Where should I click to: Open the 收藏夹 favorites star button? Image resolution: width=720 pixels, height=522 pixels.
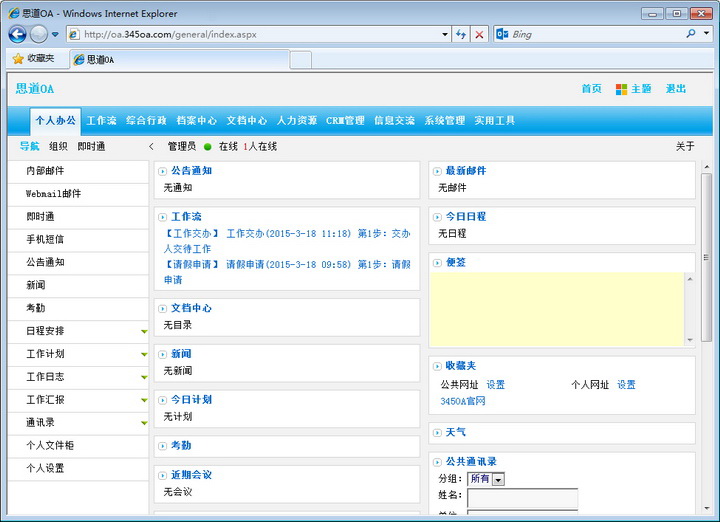coord(34,58)
